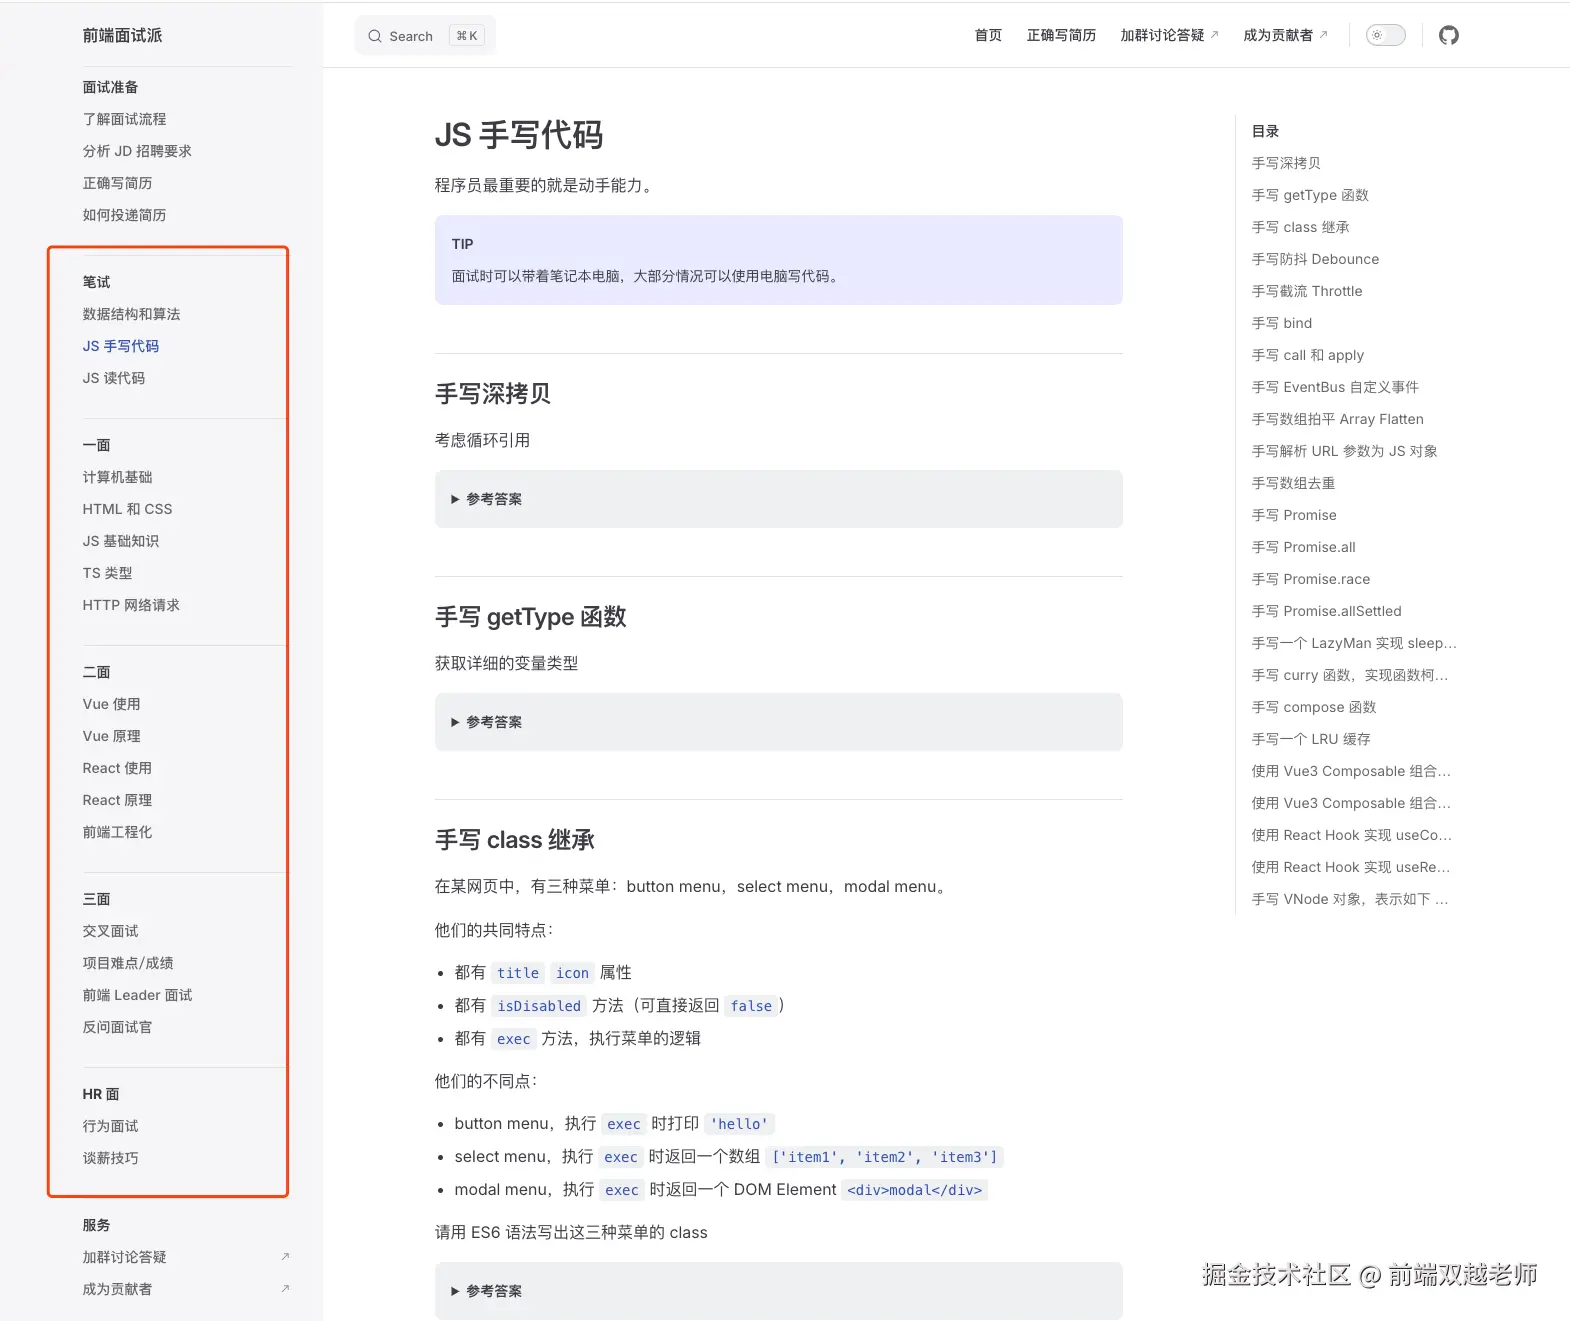Open sidebar 加群讨论答疑 service link
The width and height of the screenshot is (1570, 1321).
coord(124,1257)
